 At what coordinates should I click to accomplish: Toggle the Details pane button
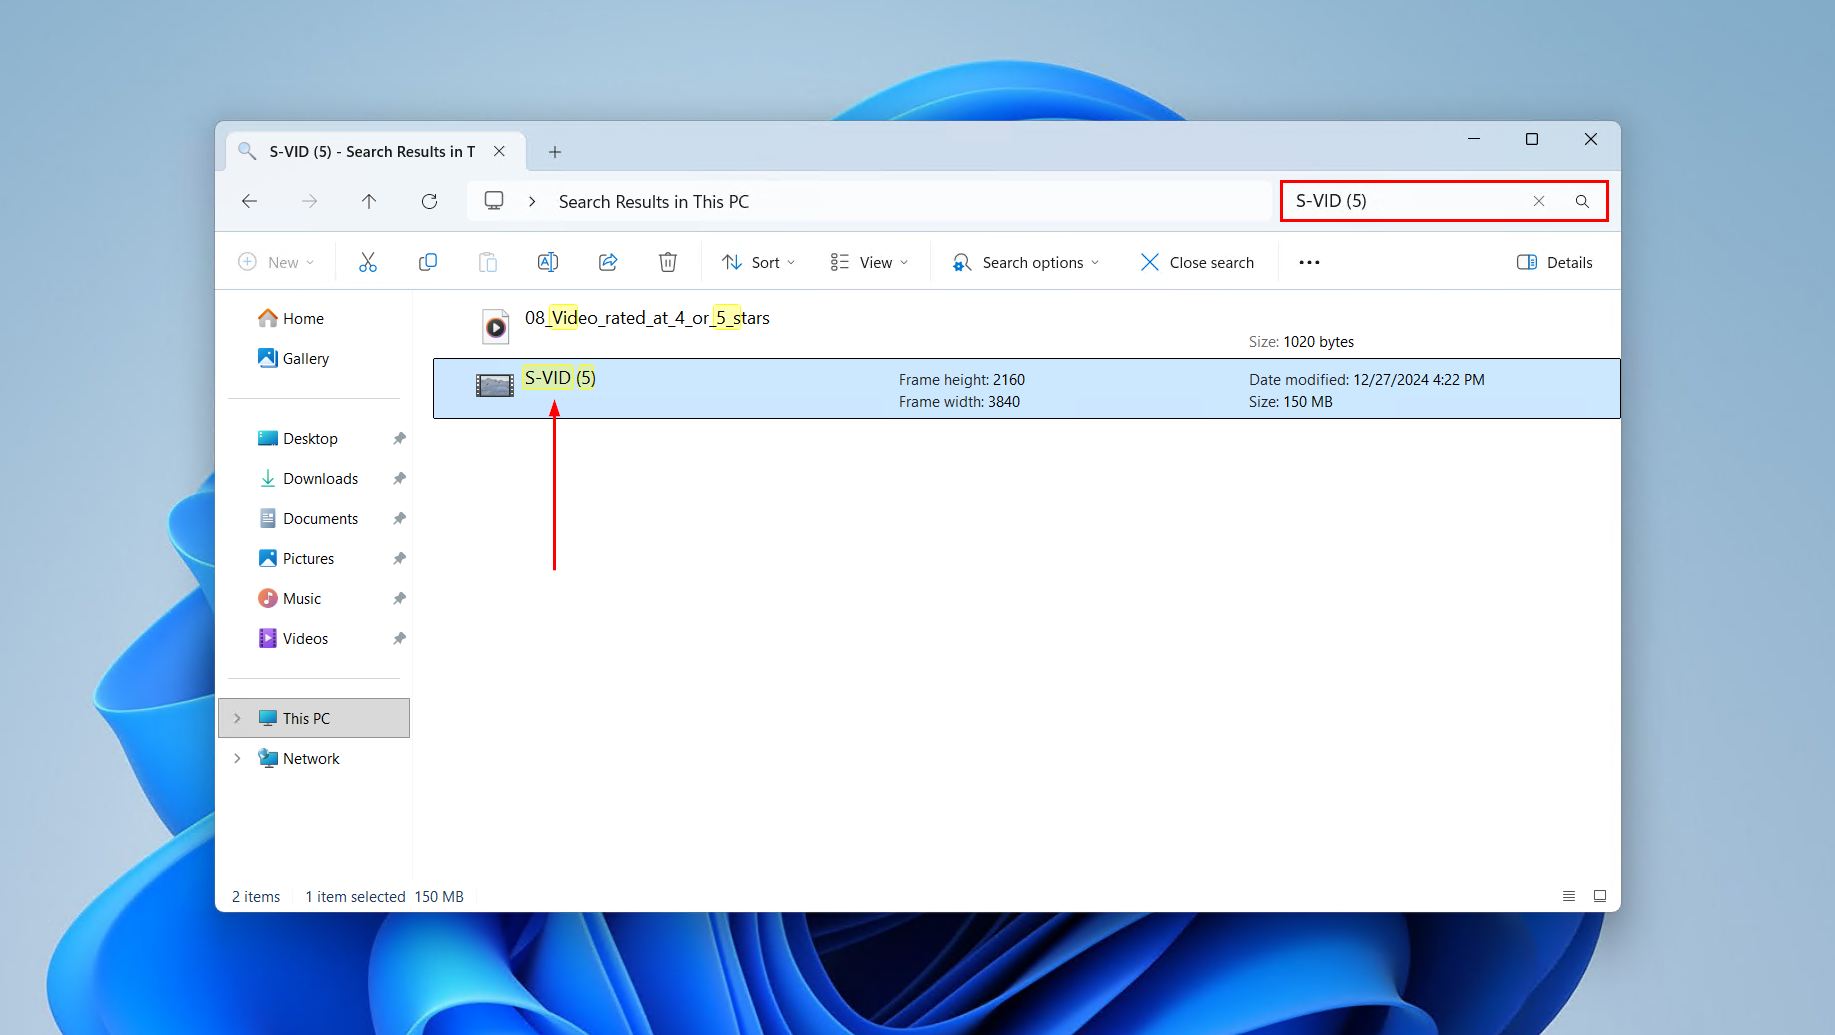click(x=1555, y=262)
